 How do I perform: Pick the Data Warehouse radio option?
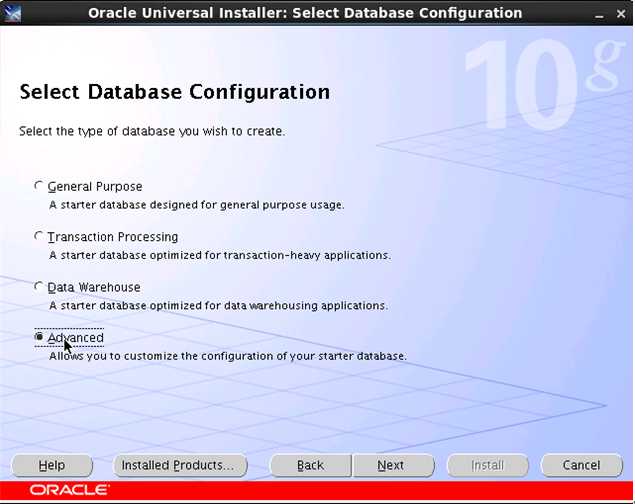(39, 287)
